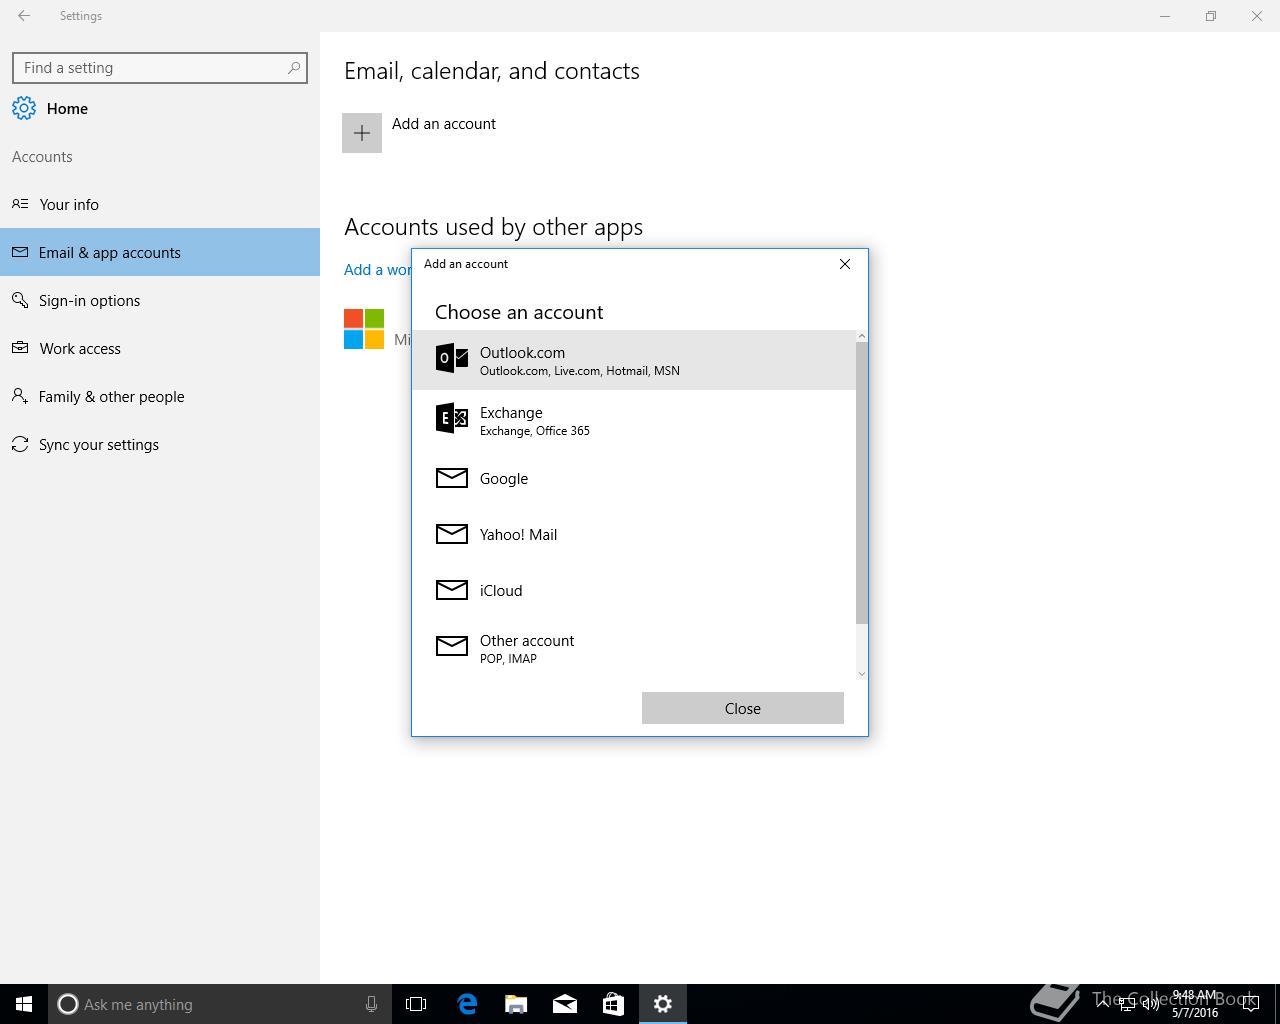Click the Close button in the dialog

(x=743, y=708)
